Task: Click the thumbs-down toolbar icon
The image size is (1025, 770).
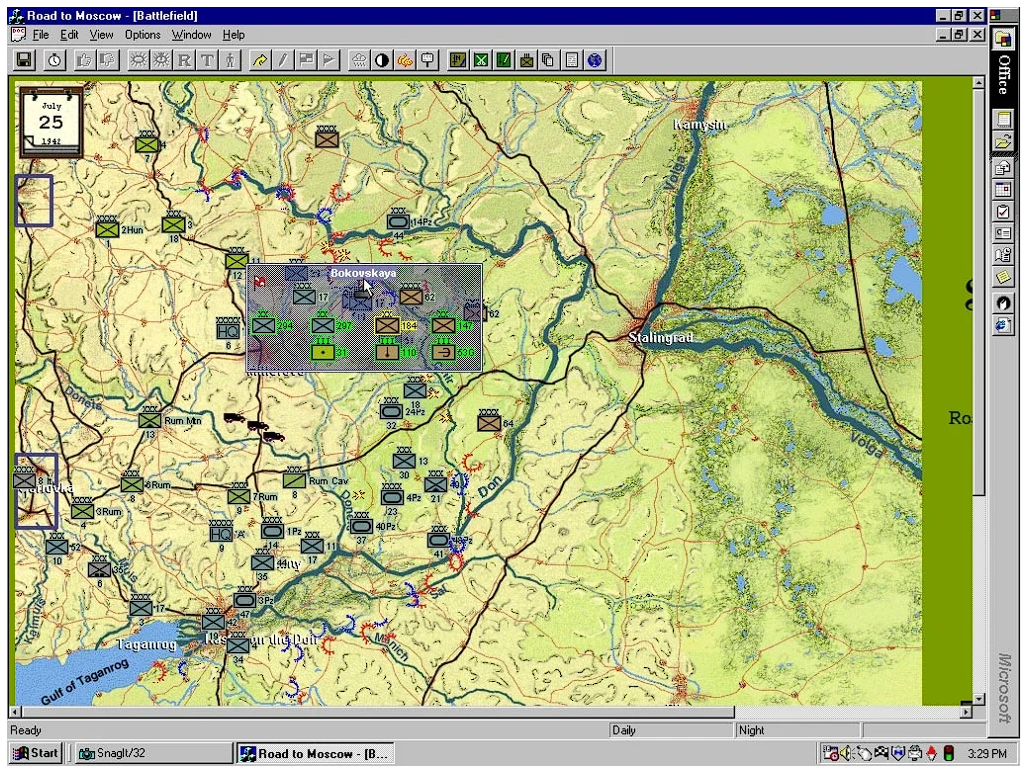Action: tap(107, 61)
